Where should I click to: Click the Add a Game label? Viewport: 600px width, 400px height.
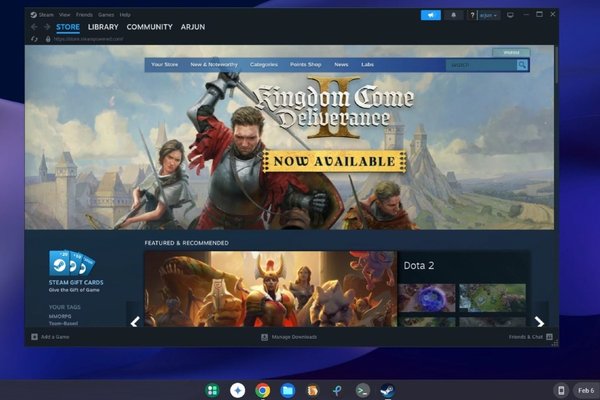click(55, 337)
